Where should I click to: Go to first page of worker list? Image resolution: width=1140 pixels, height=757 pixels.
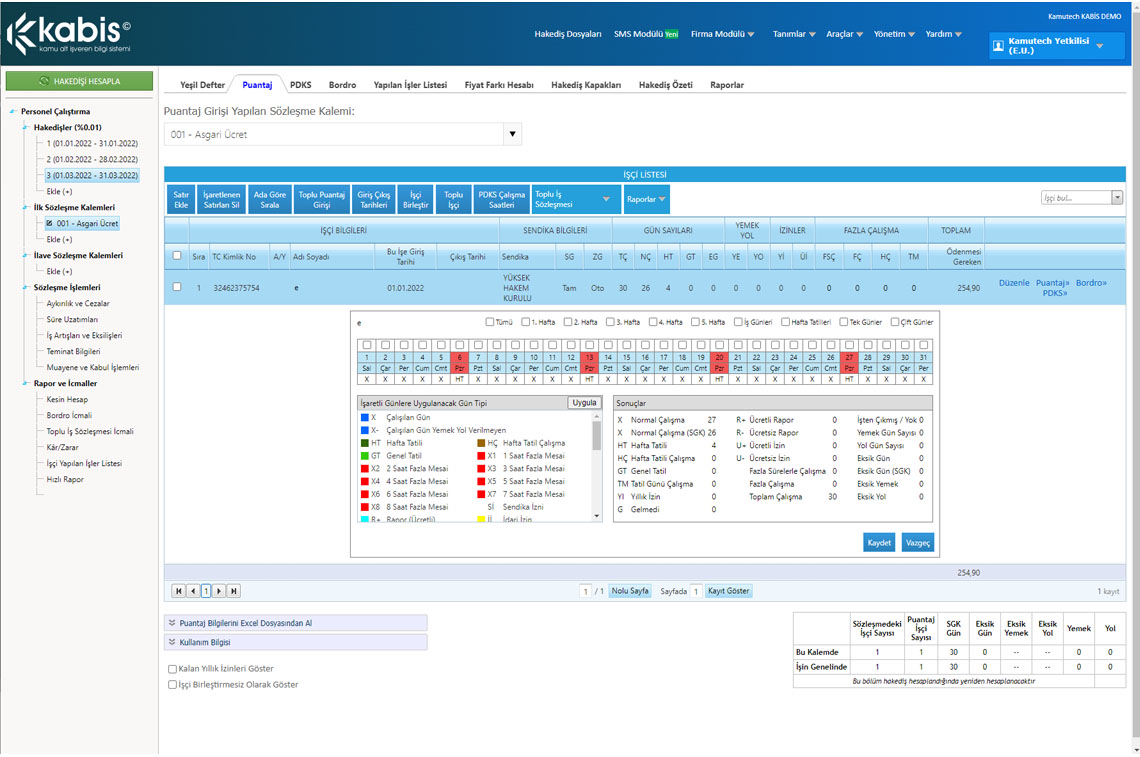coord(178,591)
